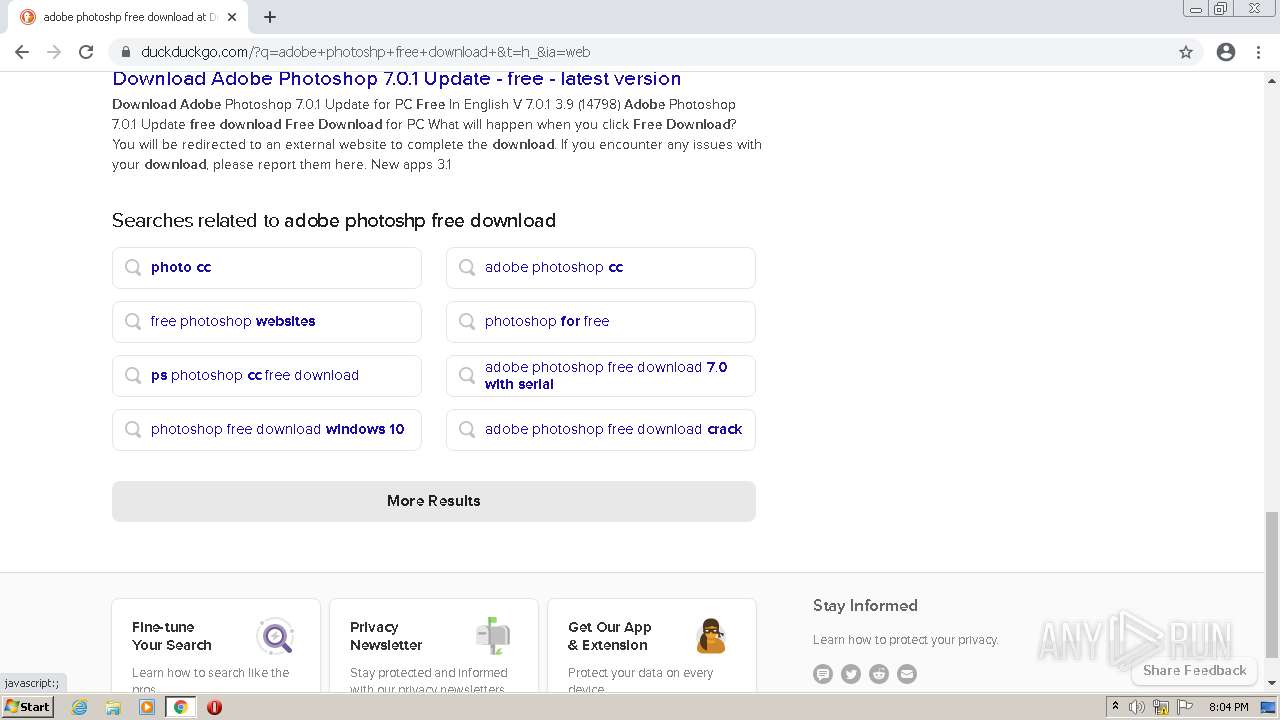Open the email icon under Stay Informed
1280x720 pixels.
click(x=907, y=674)
